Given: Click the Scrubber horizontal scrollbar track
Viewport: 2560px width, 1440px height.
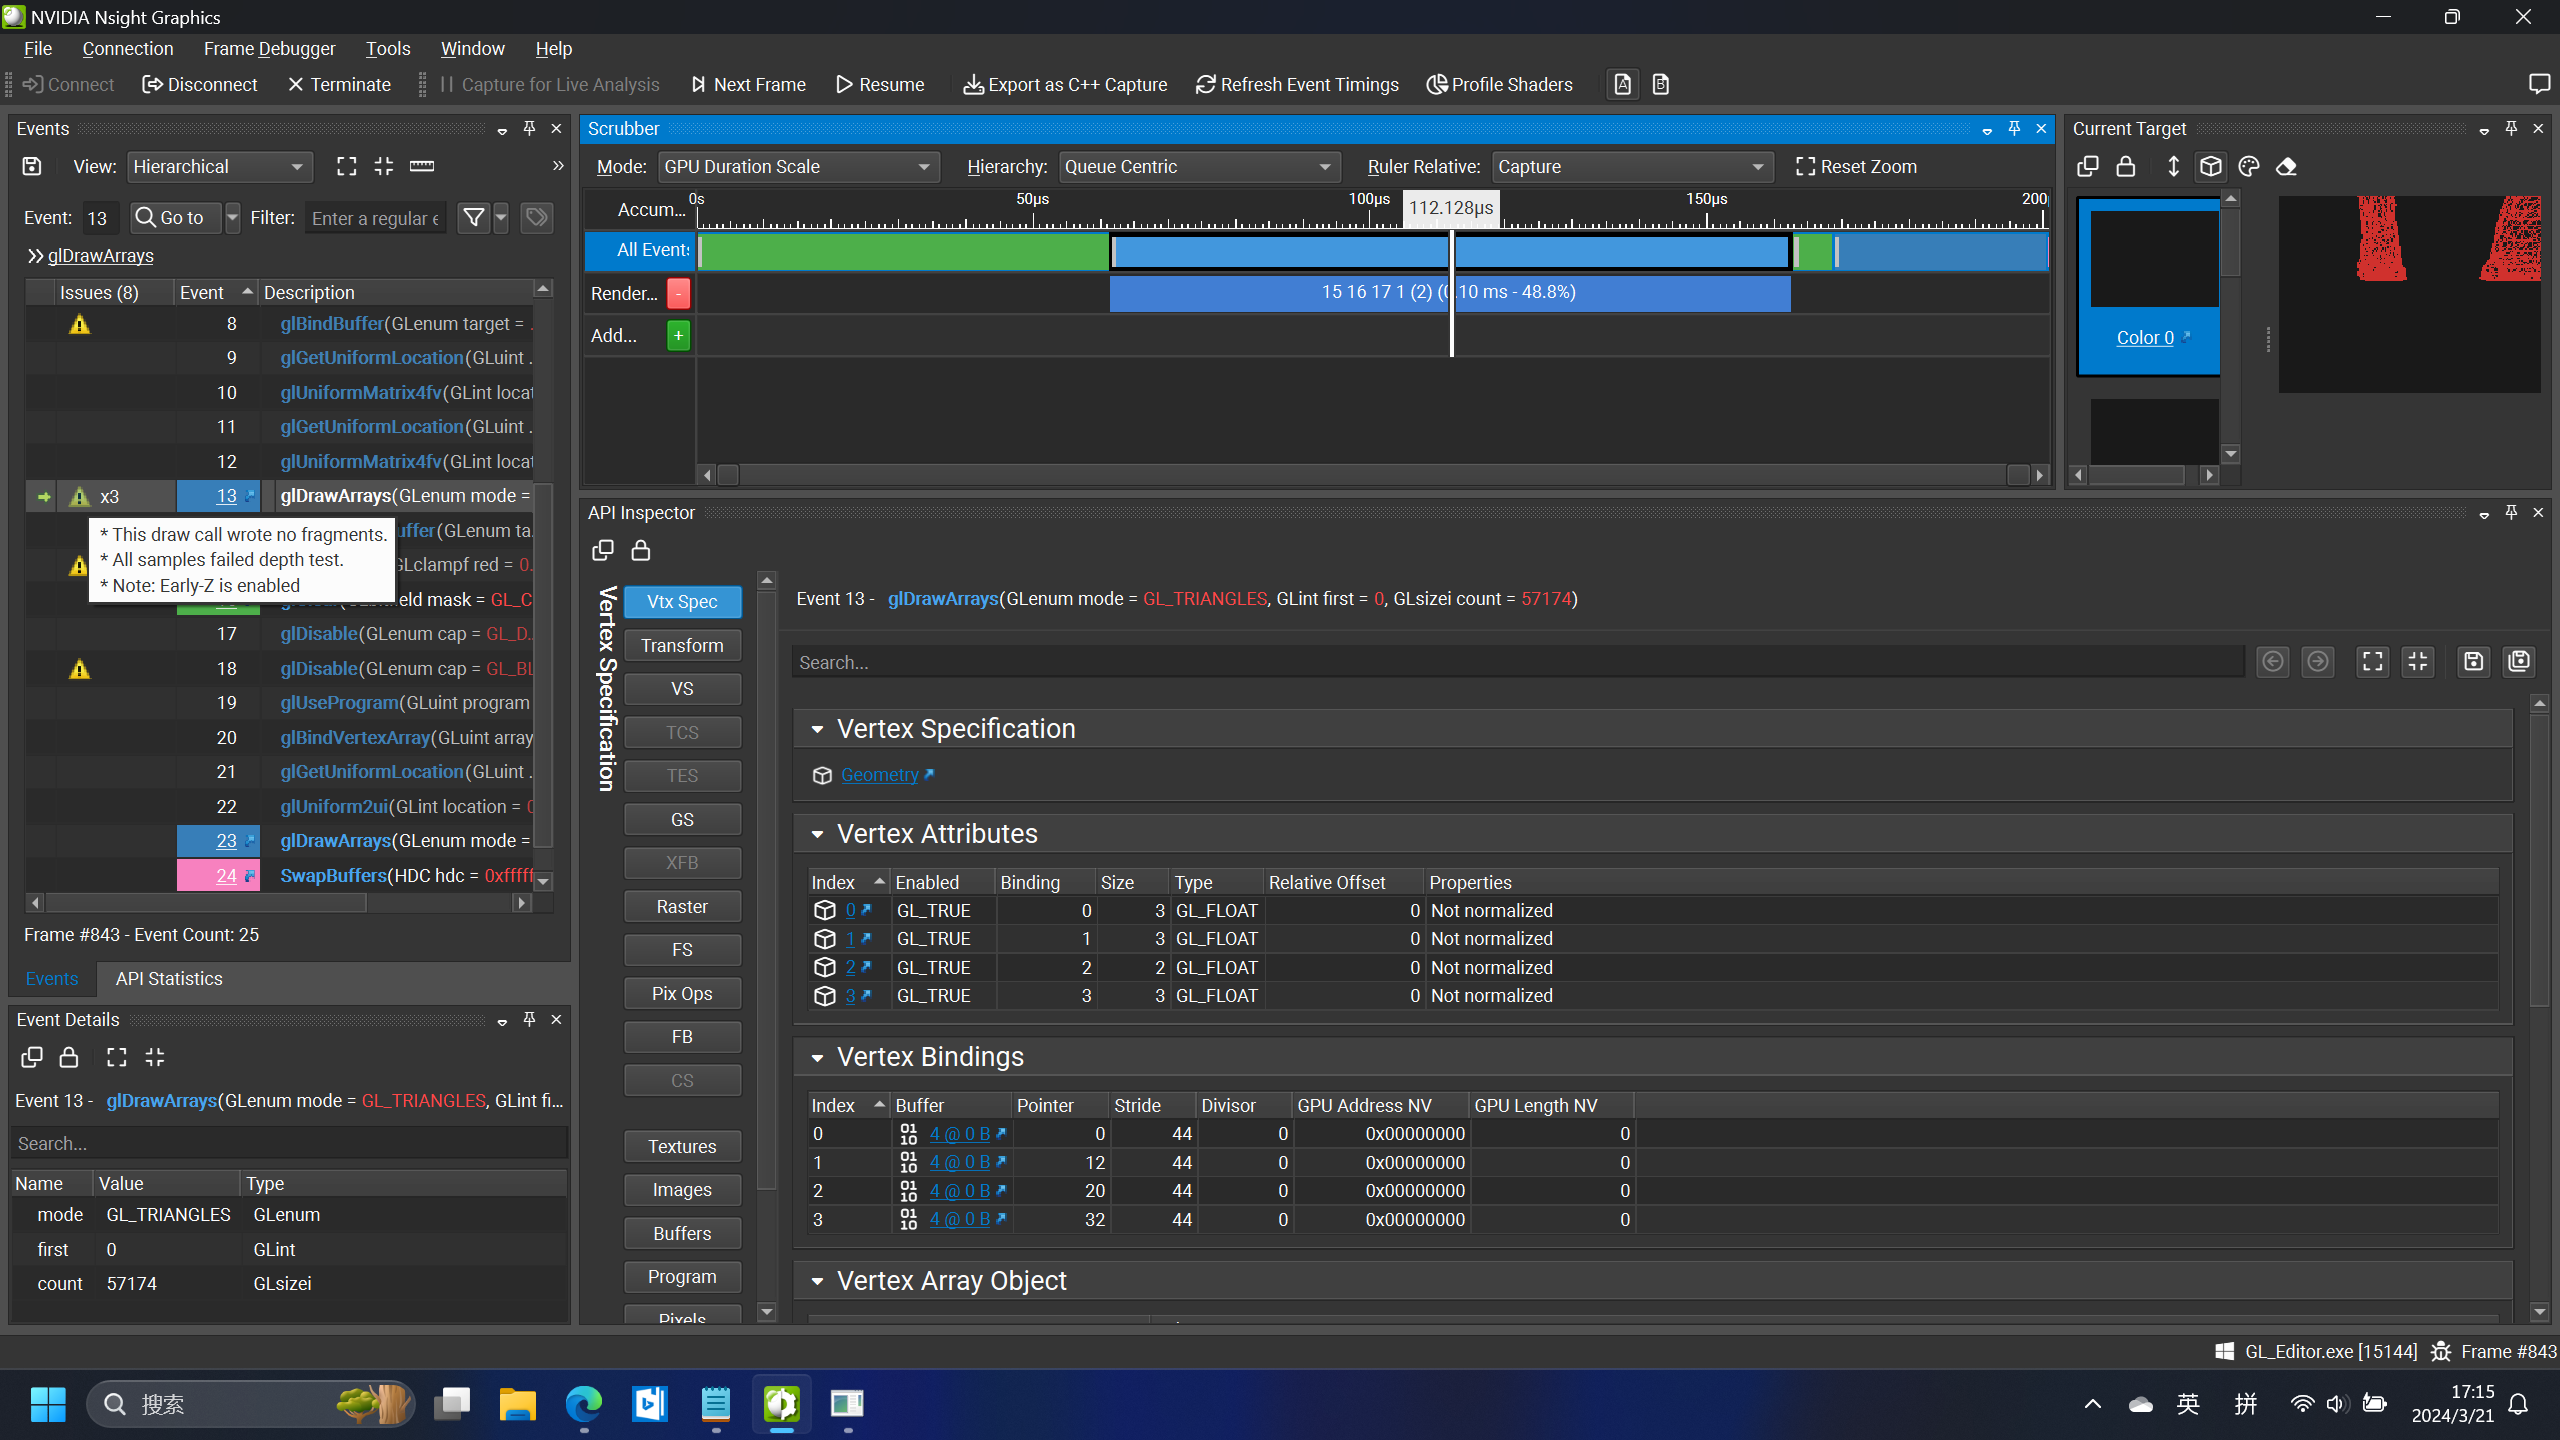Looking at the screenshot, I should pyautogui.click(x=1370, y=475).
